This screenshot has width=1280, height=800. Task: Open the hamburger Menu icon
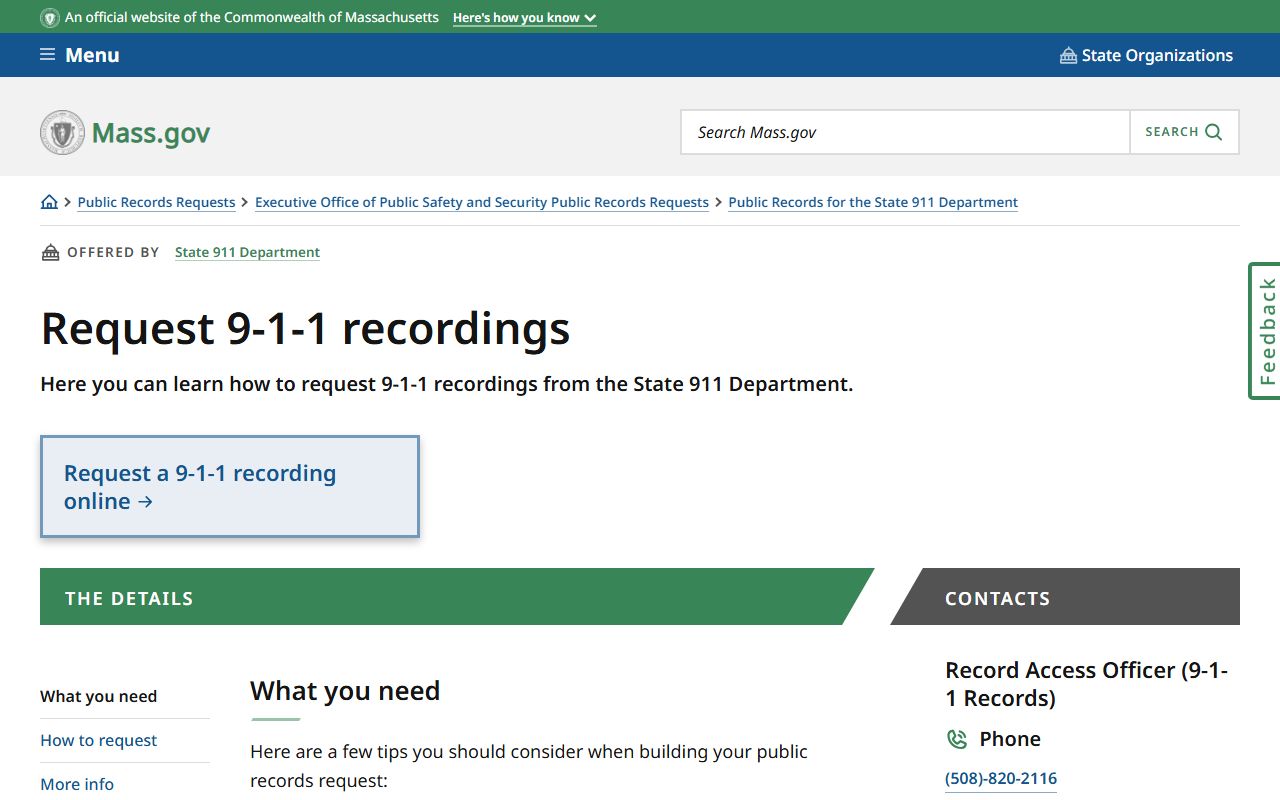click(x=47, y=55)
